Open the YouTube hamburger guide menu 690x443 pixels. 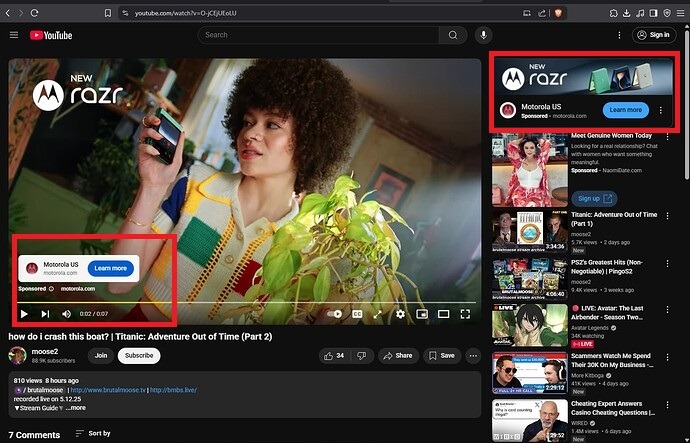pyautogui.click(x=14, y=35)
